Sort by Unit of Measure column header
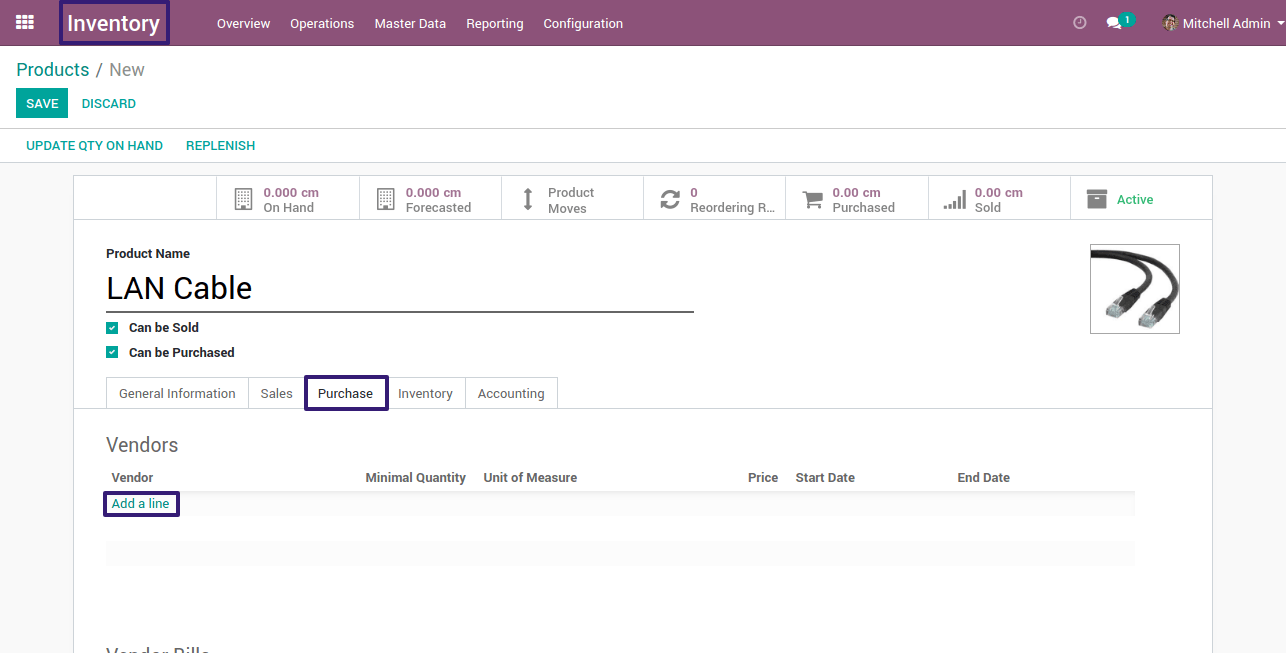Viewport: 1286px width, 653px height. pyautogui.click(x=530, y=478)
